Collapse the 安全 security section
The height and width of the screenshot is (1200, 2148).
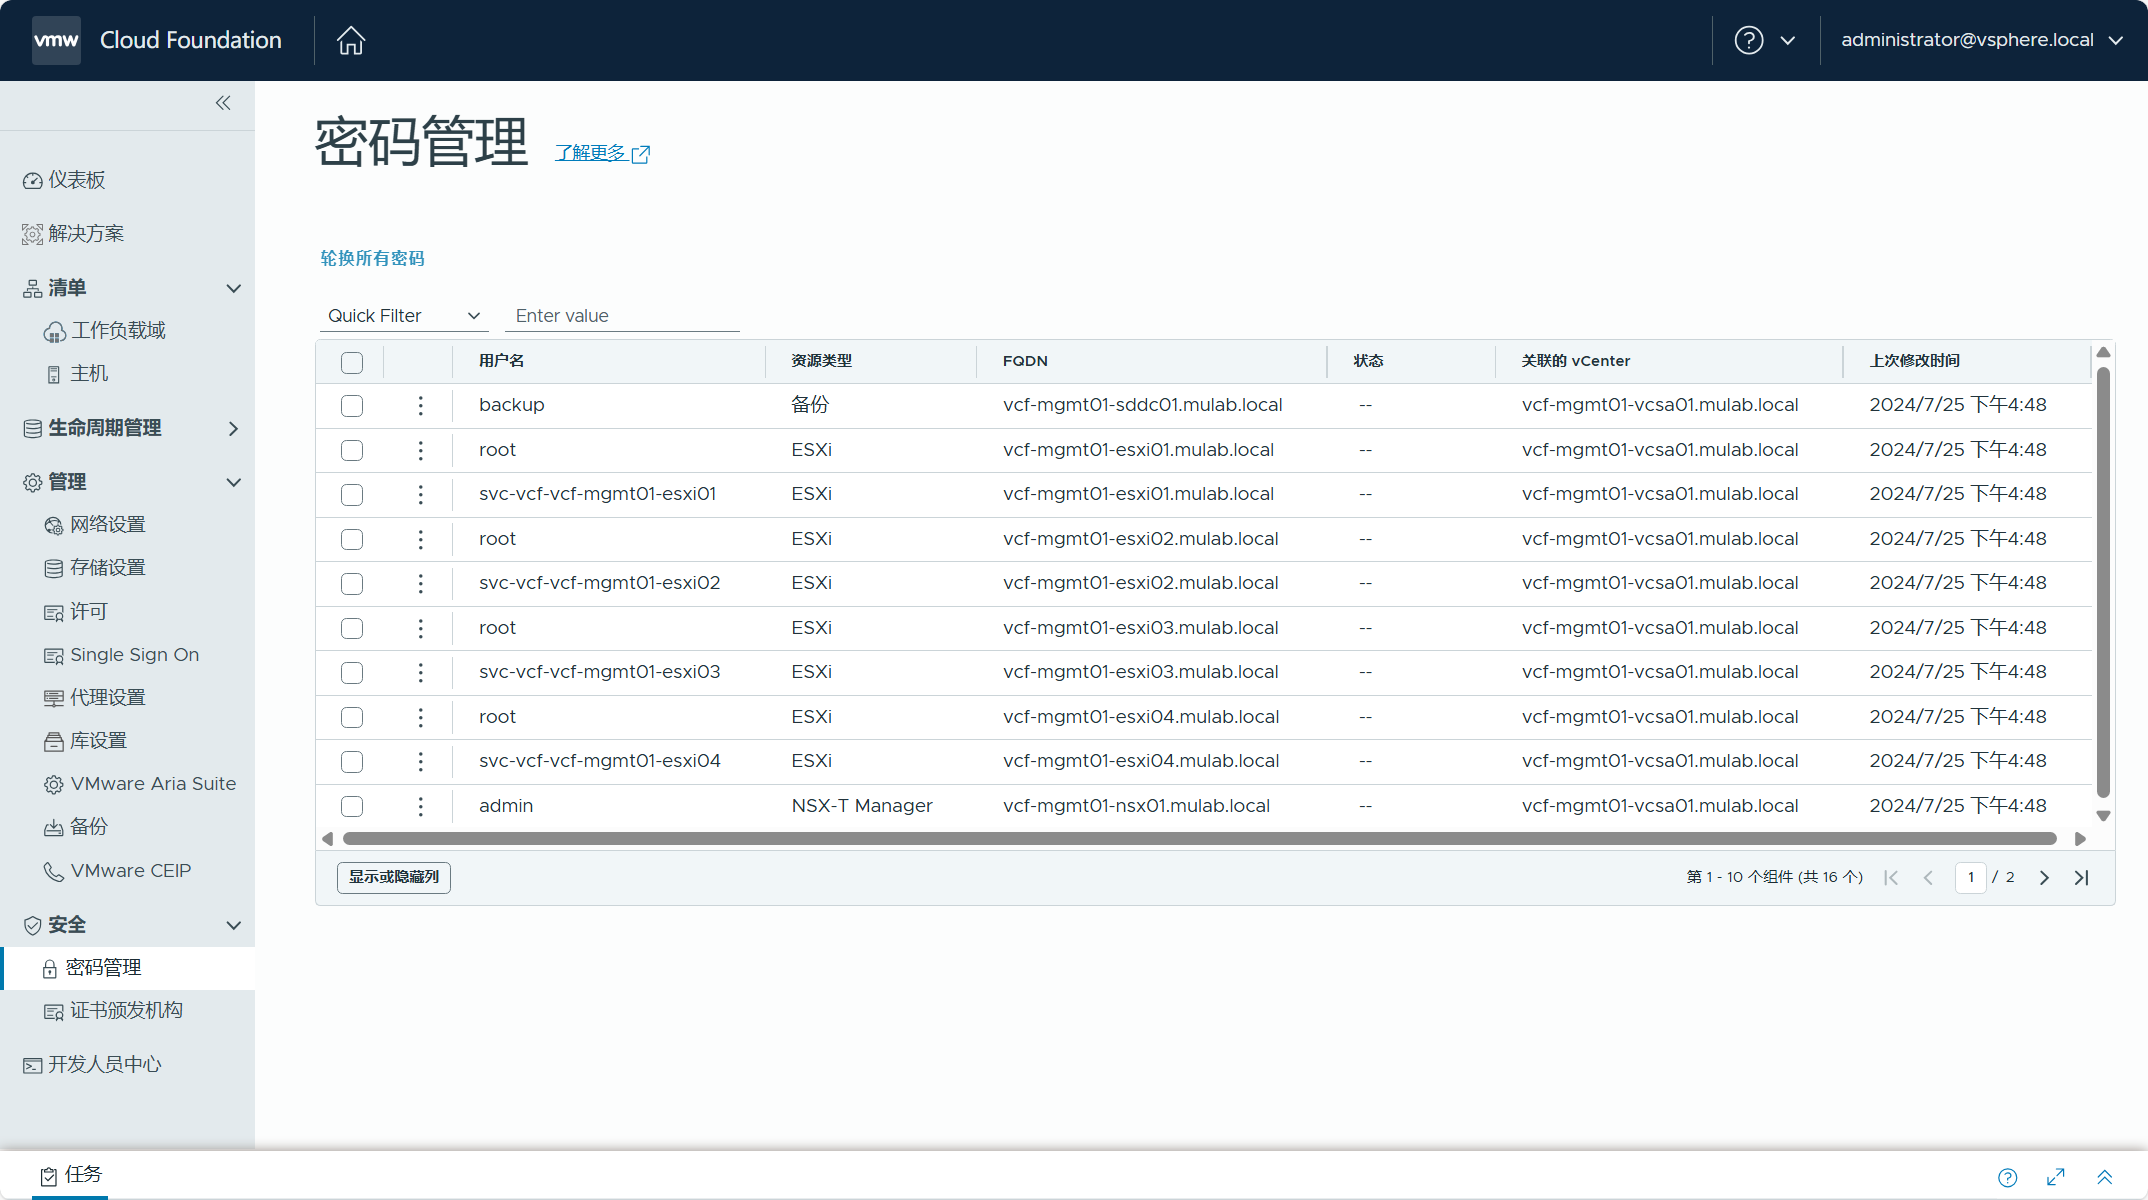pyautogui.click(x=233, y=925)
